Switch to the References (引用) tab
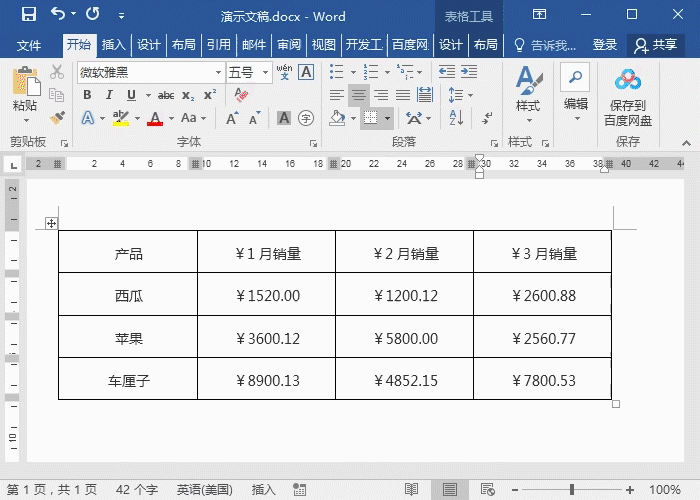 pos(219,45)
